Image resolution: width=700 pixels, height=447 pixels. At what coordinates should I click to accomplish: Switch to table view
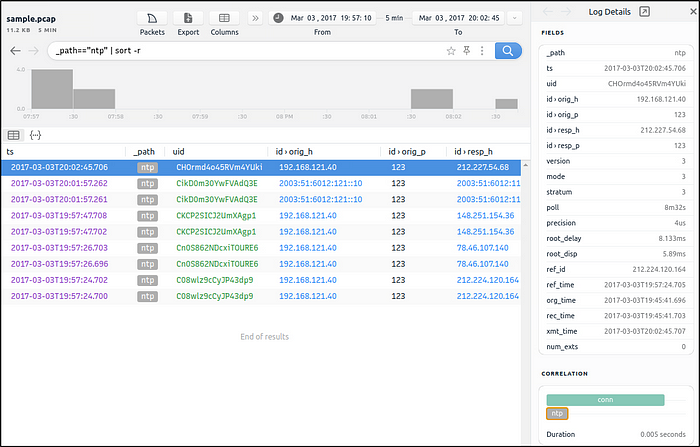[14, 134]
